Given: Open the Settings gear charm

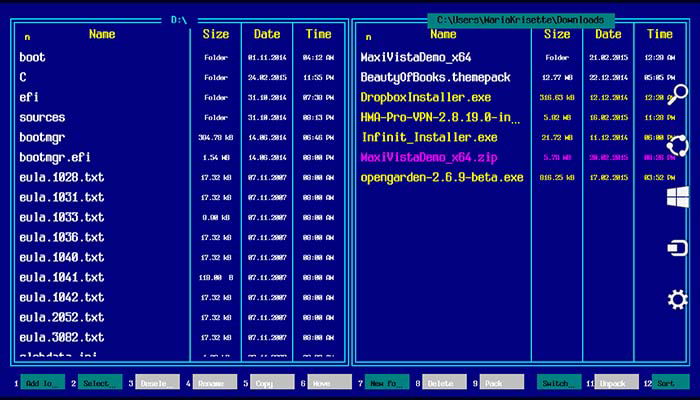Looking at the screenshot, I should pos(678,300).
